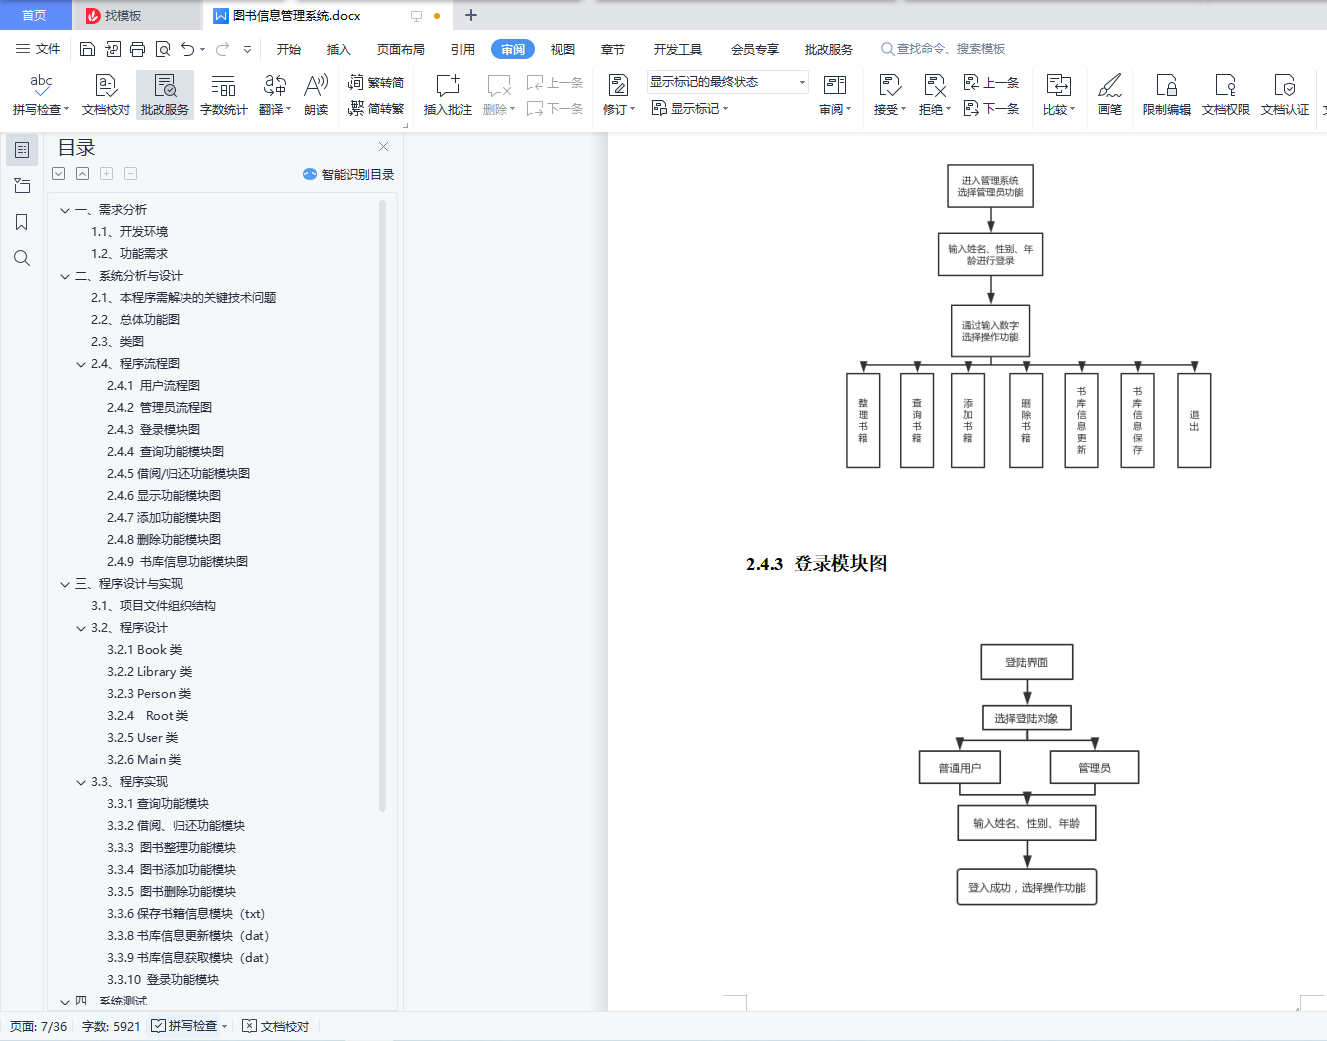Collapse the 3.3、程序实现 node
Viewport: 1327px width, 1041px height.
pos(81,782)
